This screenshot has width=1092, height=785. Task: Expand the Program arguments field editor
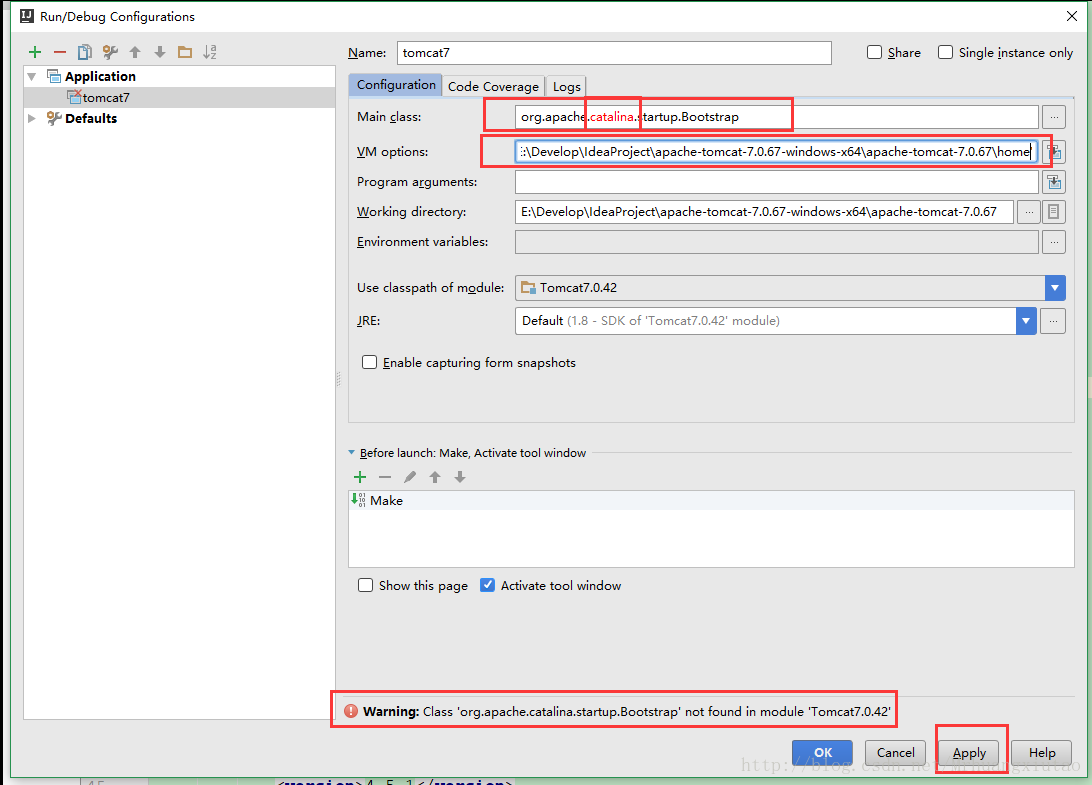coord(1054,182)
